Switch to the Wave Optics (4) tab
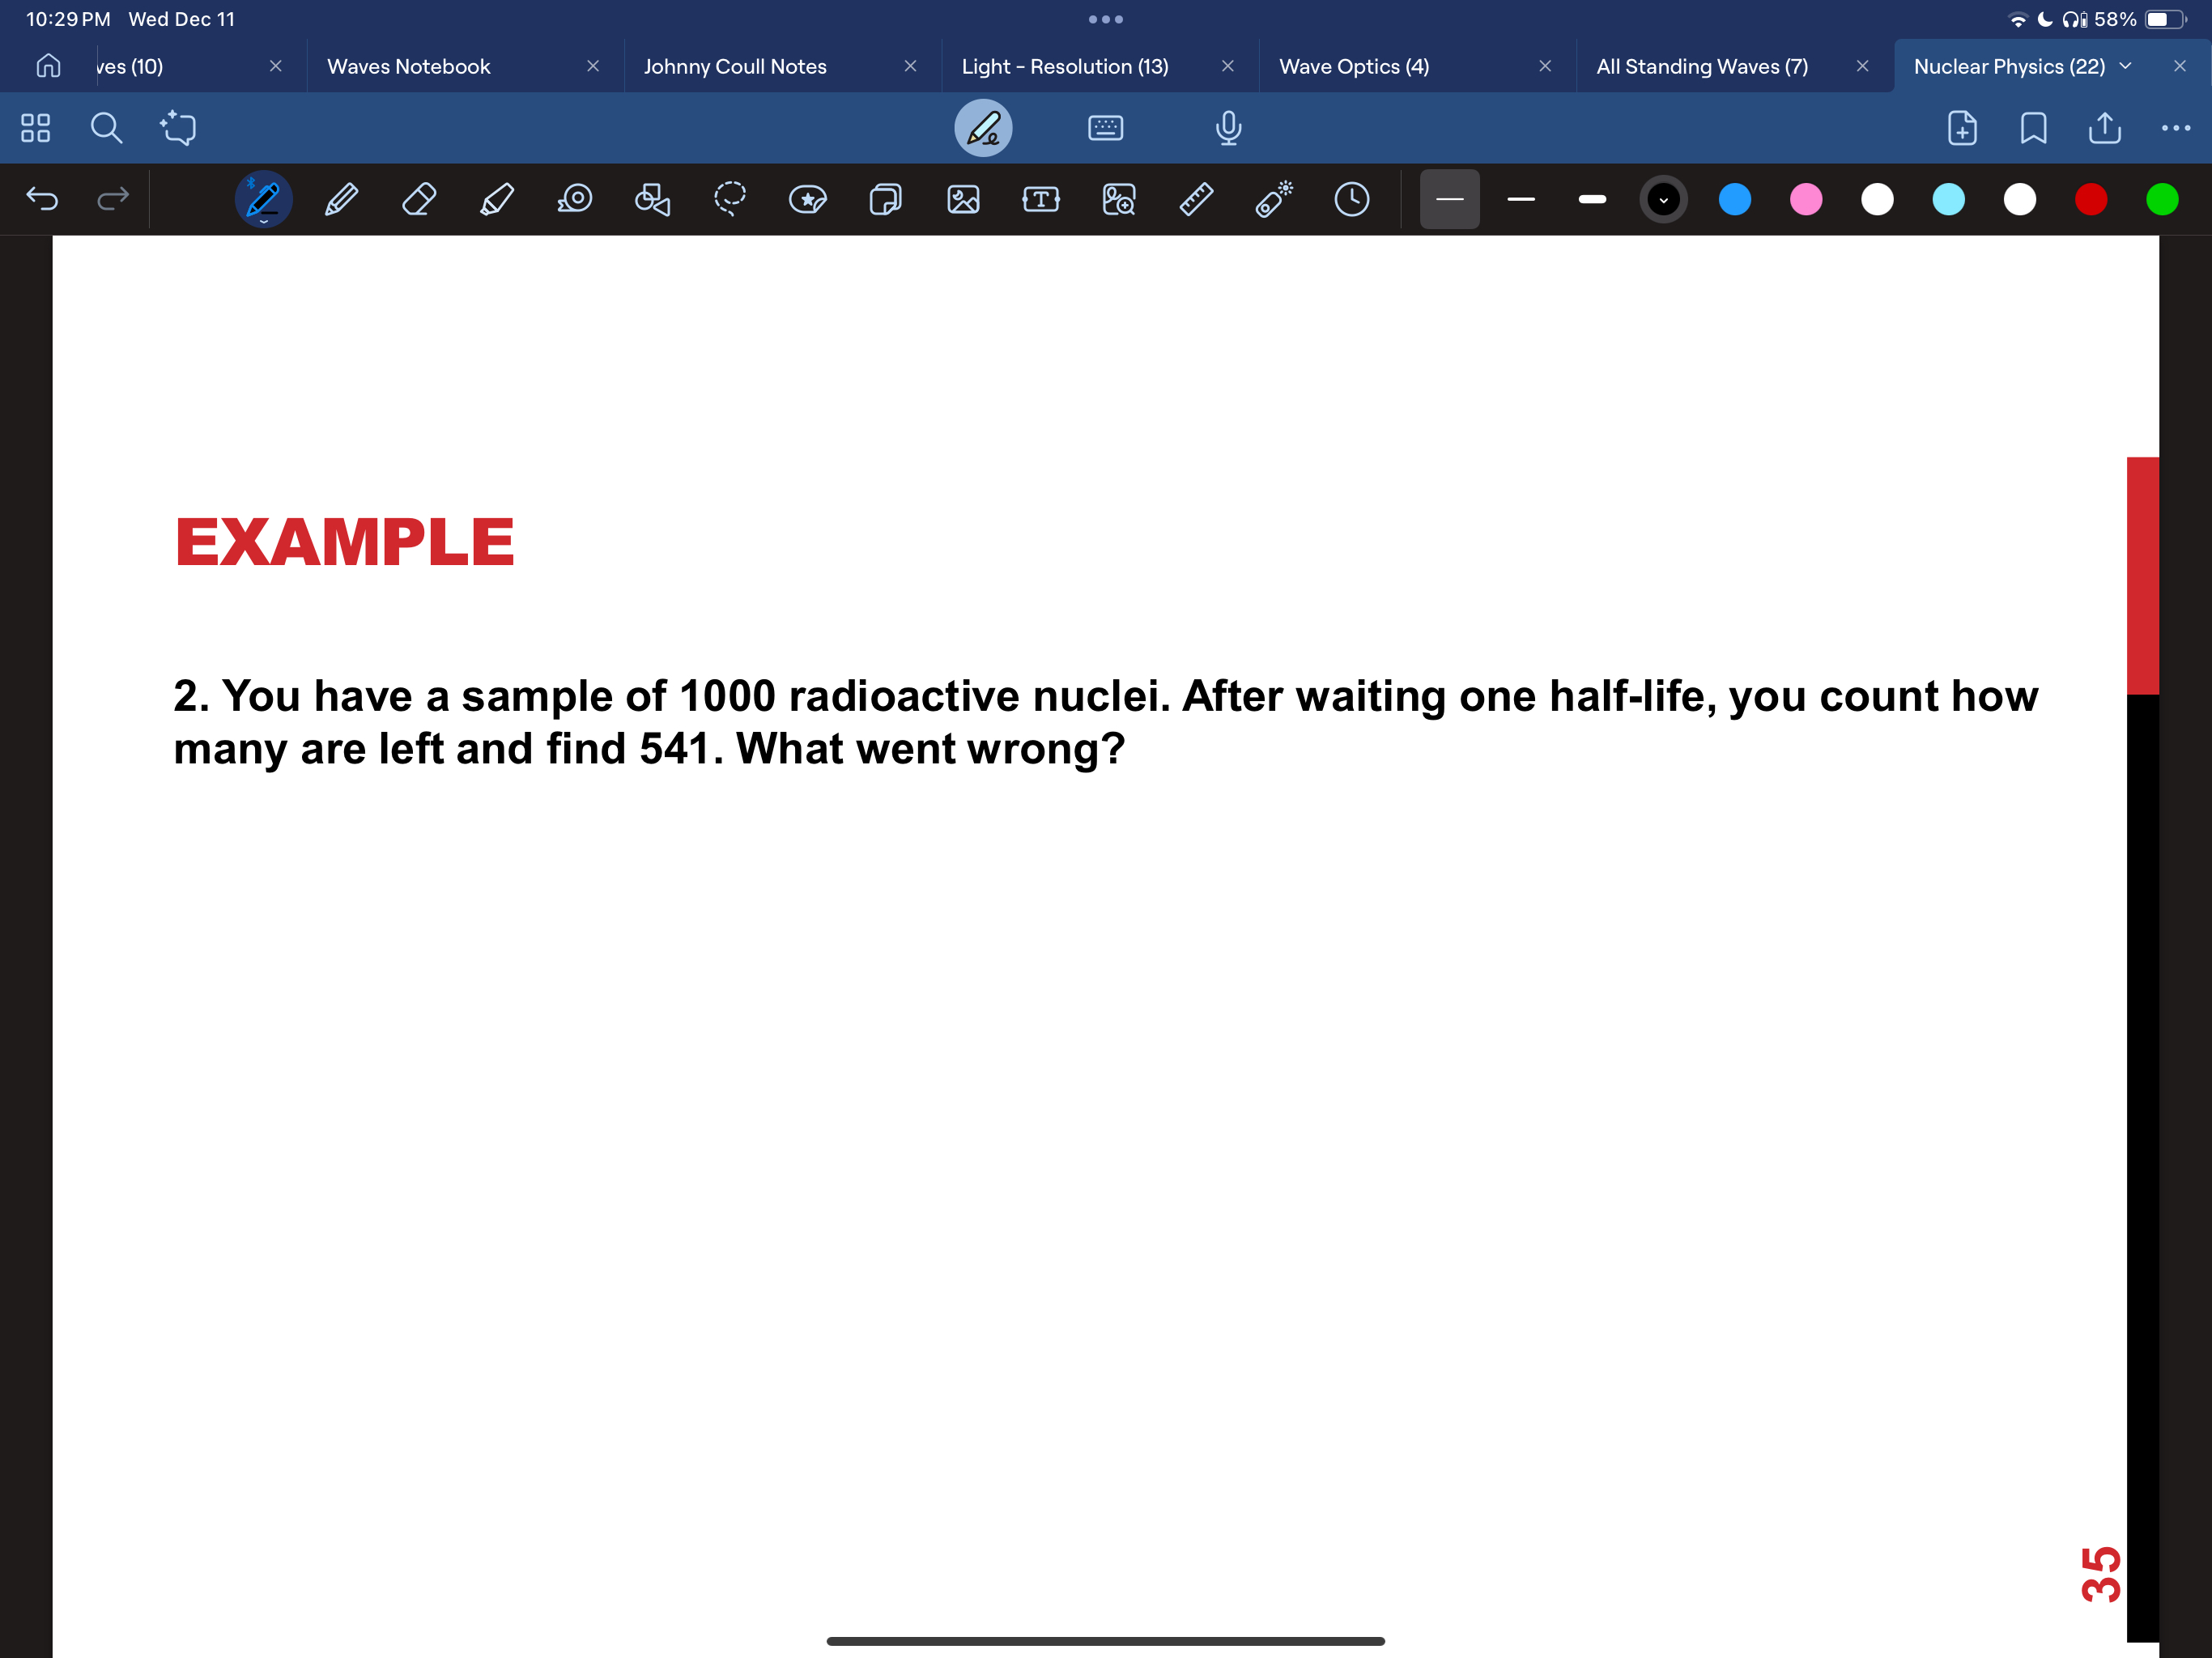Screen dimensions: 2212x1658 [x=1354, y=66]
